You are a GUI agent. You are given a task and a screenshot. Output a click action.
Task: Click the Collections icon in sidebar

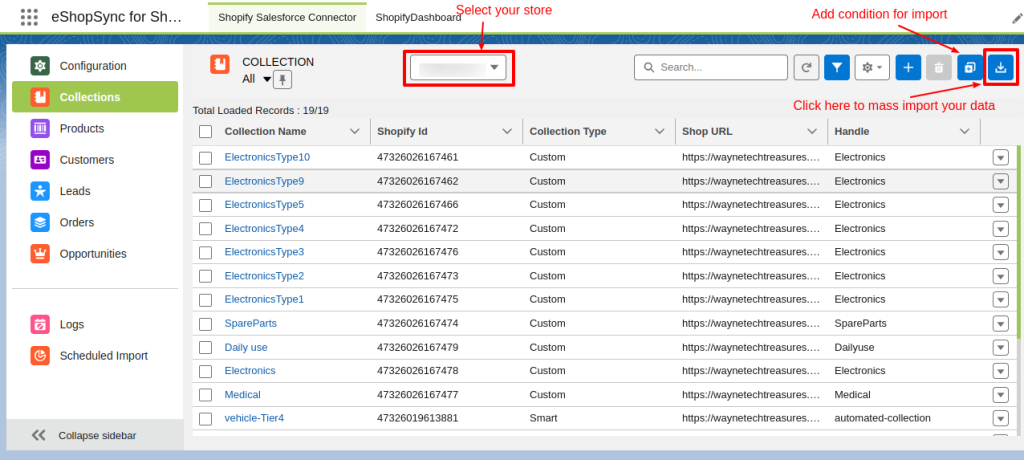tap(40, 97)
